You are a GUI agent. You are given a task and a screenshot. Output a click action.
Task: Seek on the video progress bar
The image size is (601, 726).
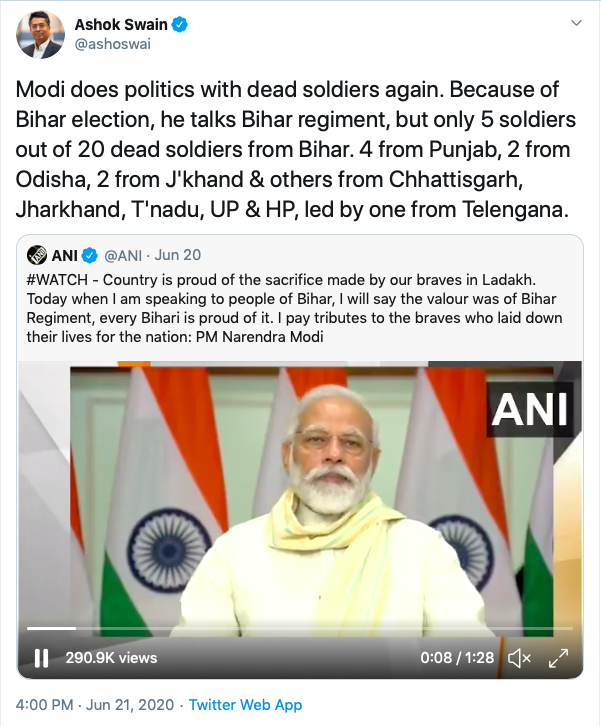300,629
